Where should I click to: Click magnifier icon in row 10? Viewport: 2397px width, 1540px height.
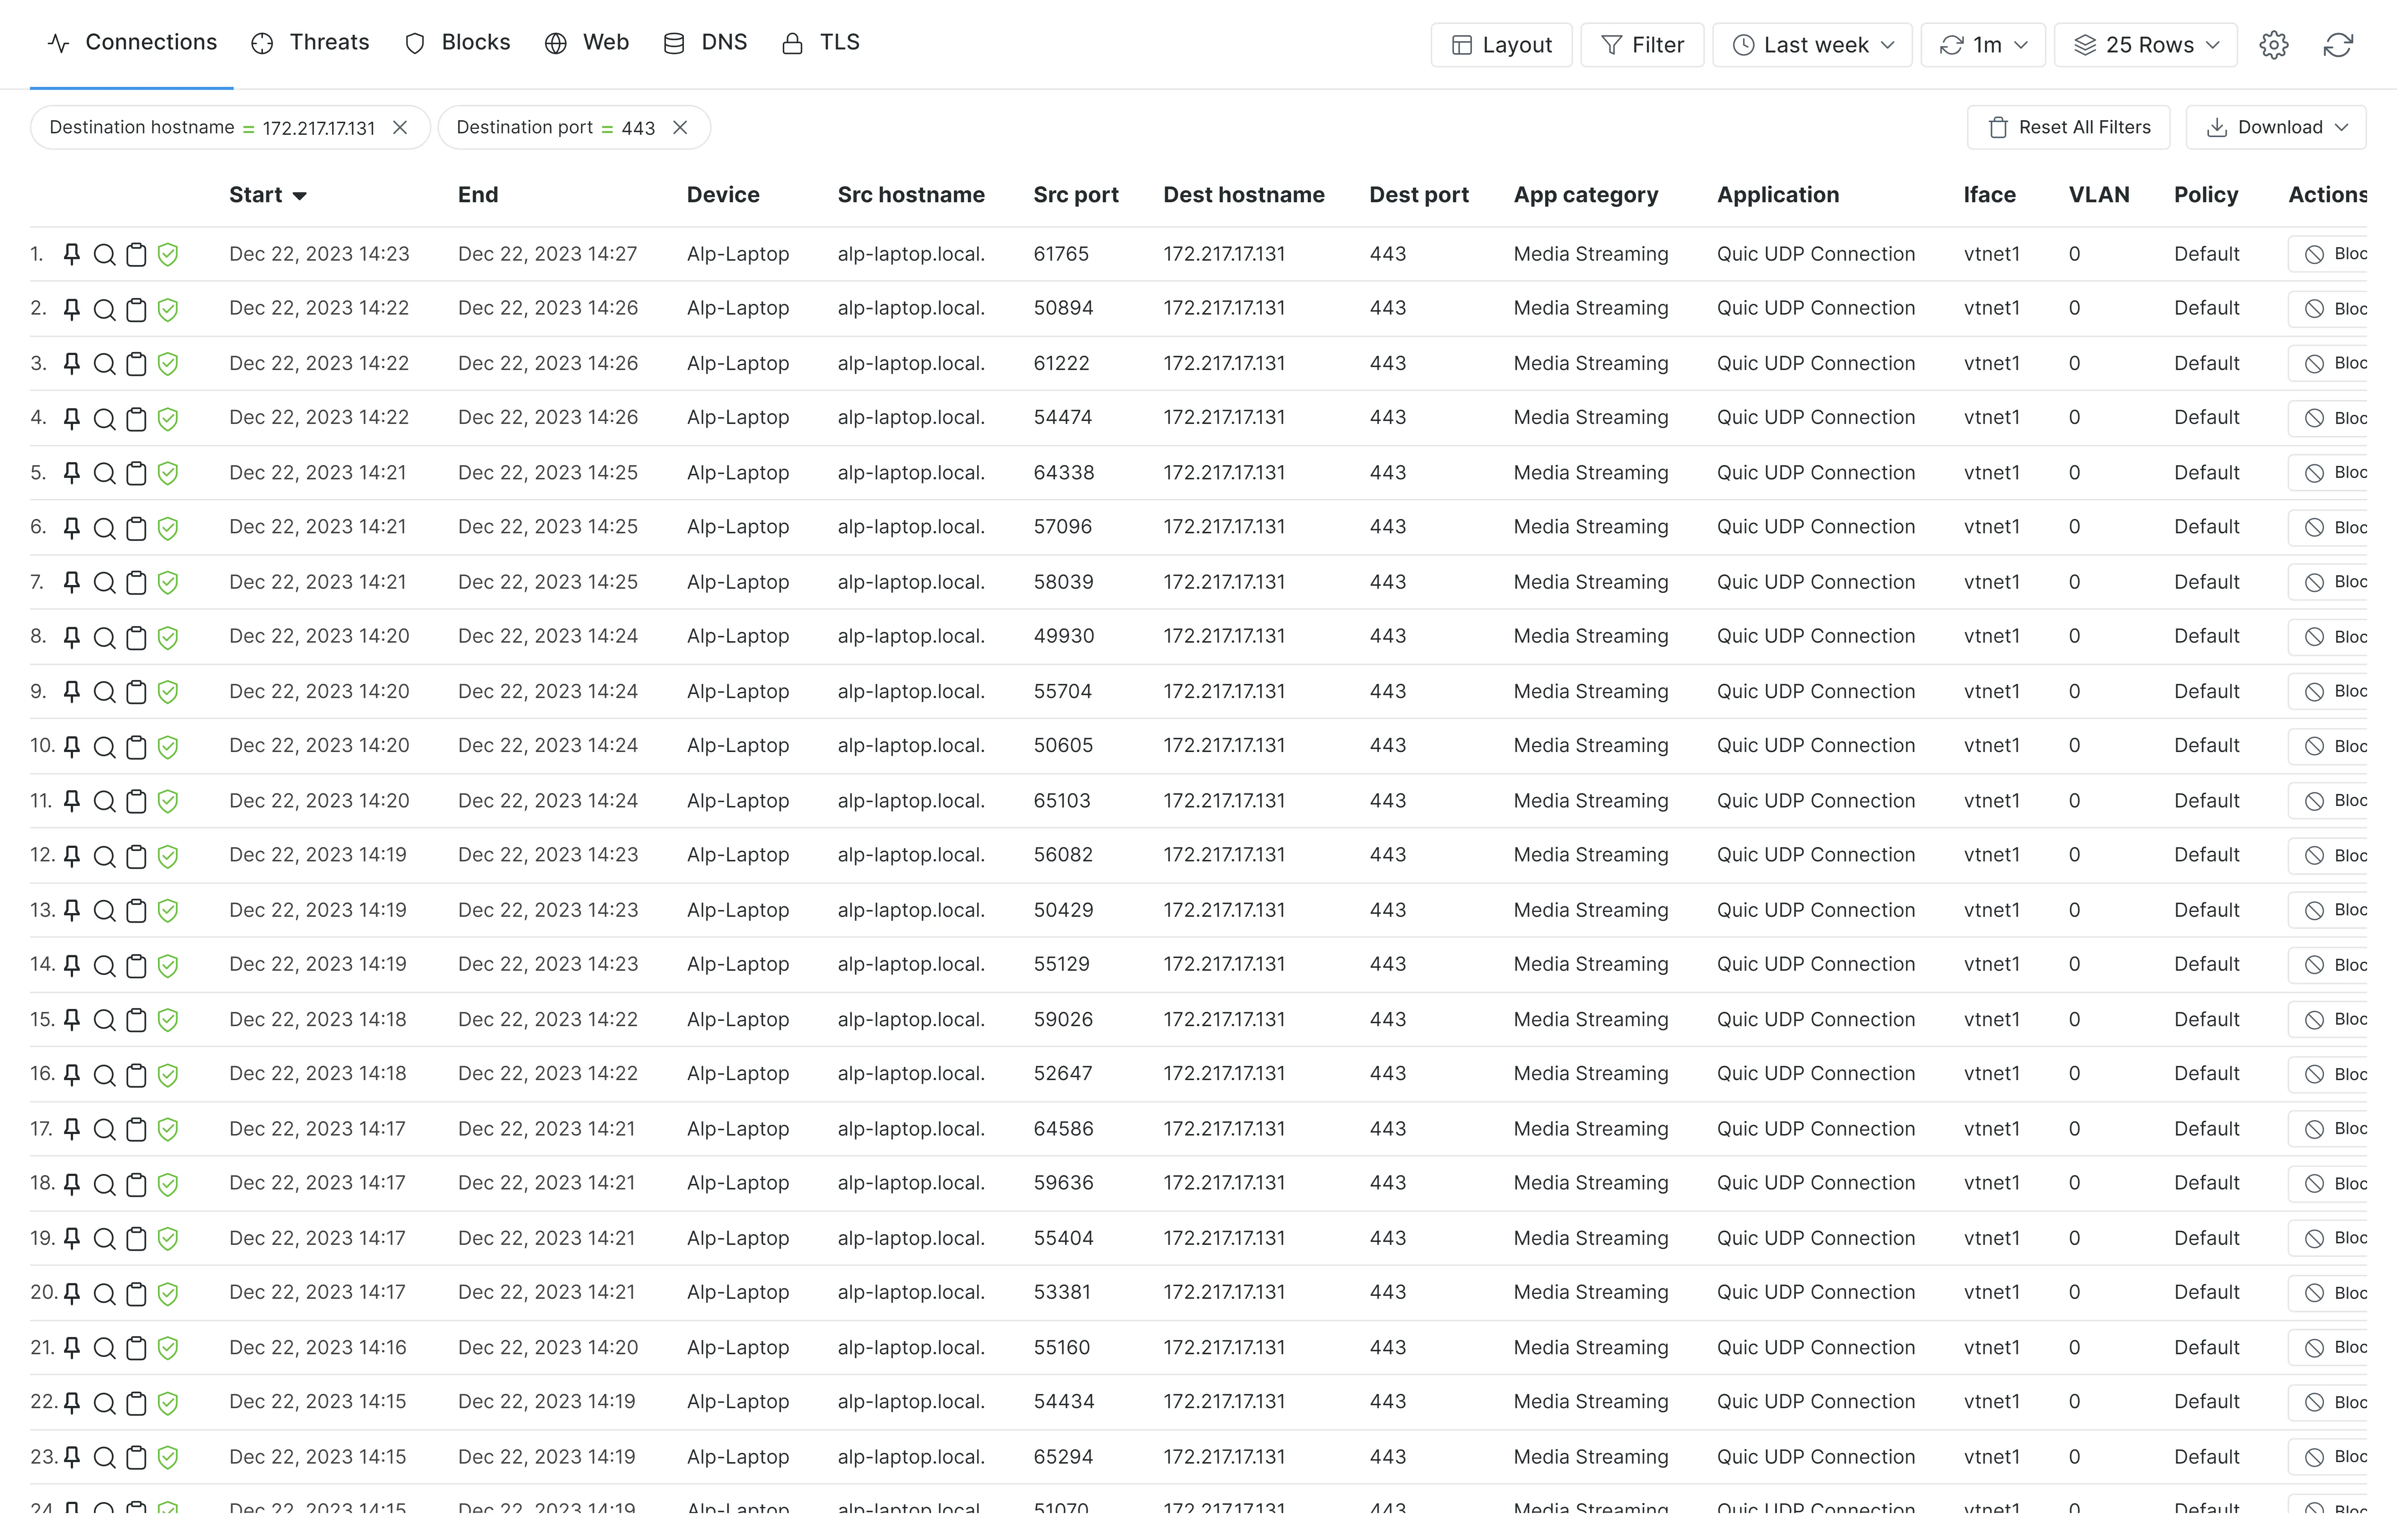(x=104, y=747)
